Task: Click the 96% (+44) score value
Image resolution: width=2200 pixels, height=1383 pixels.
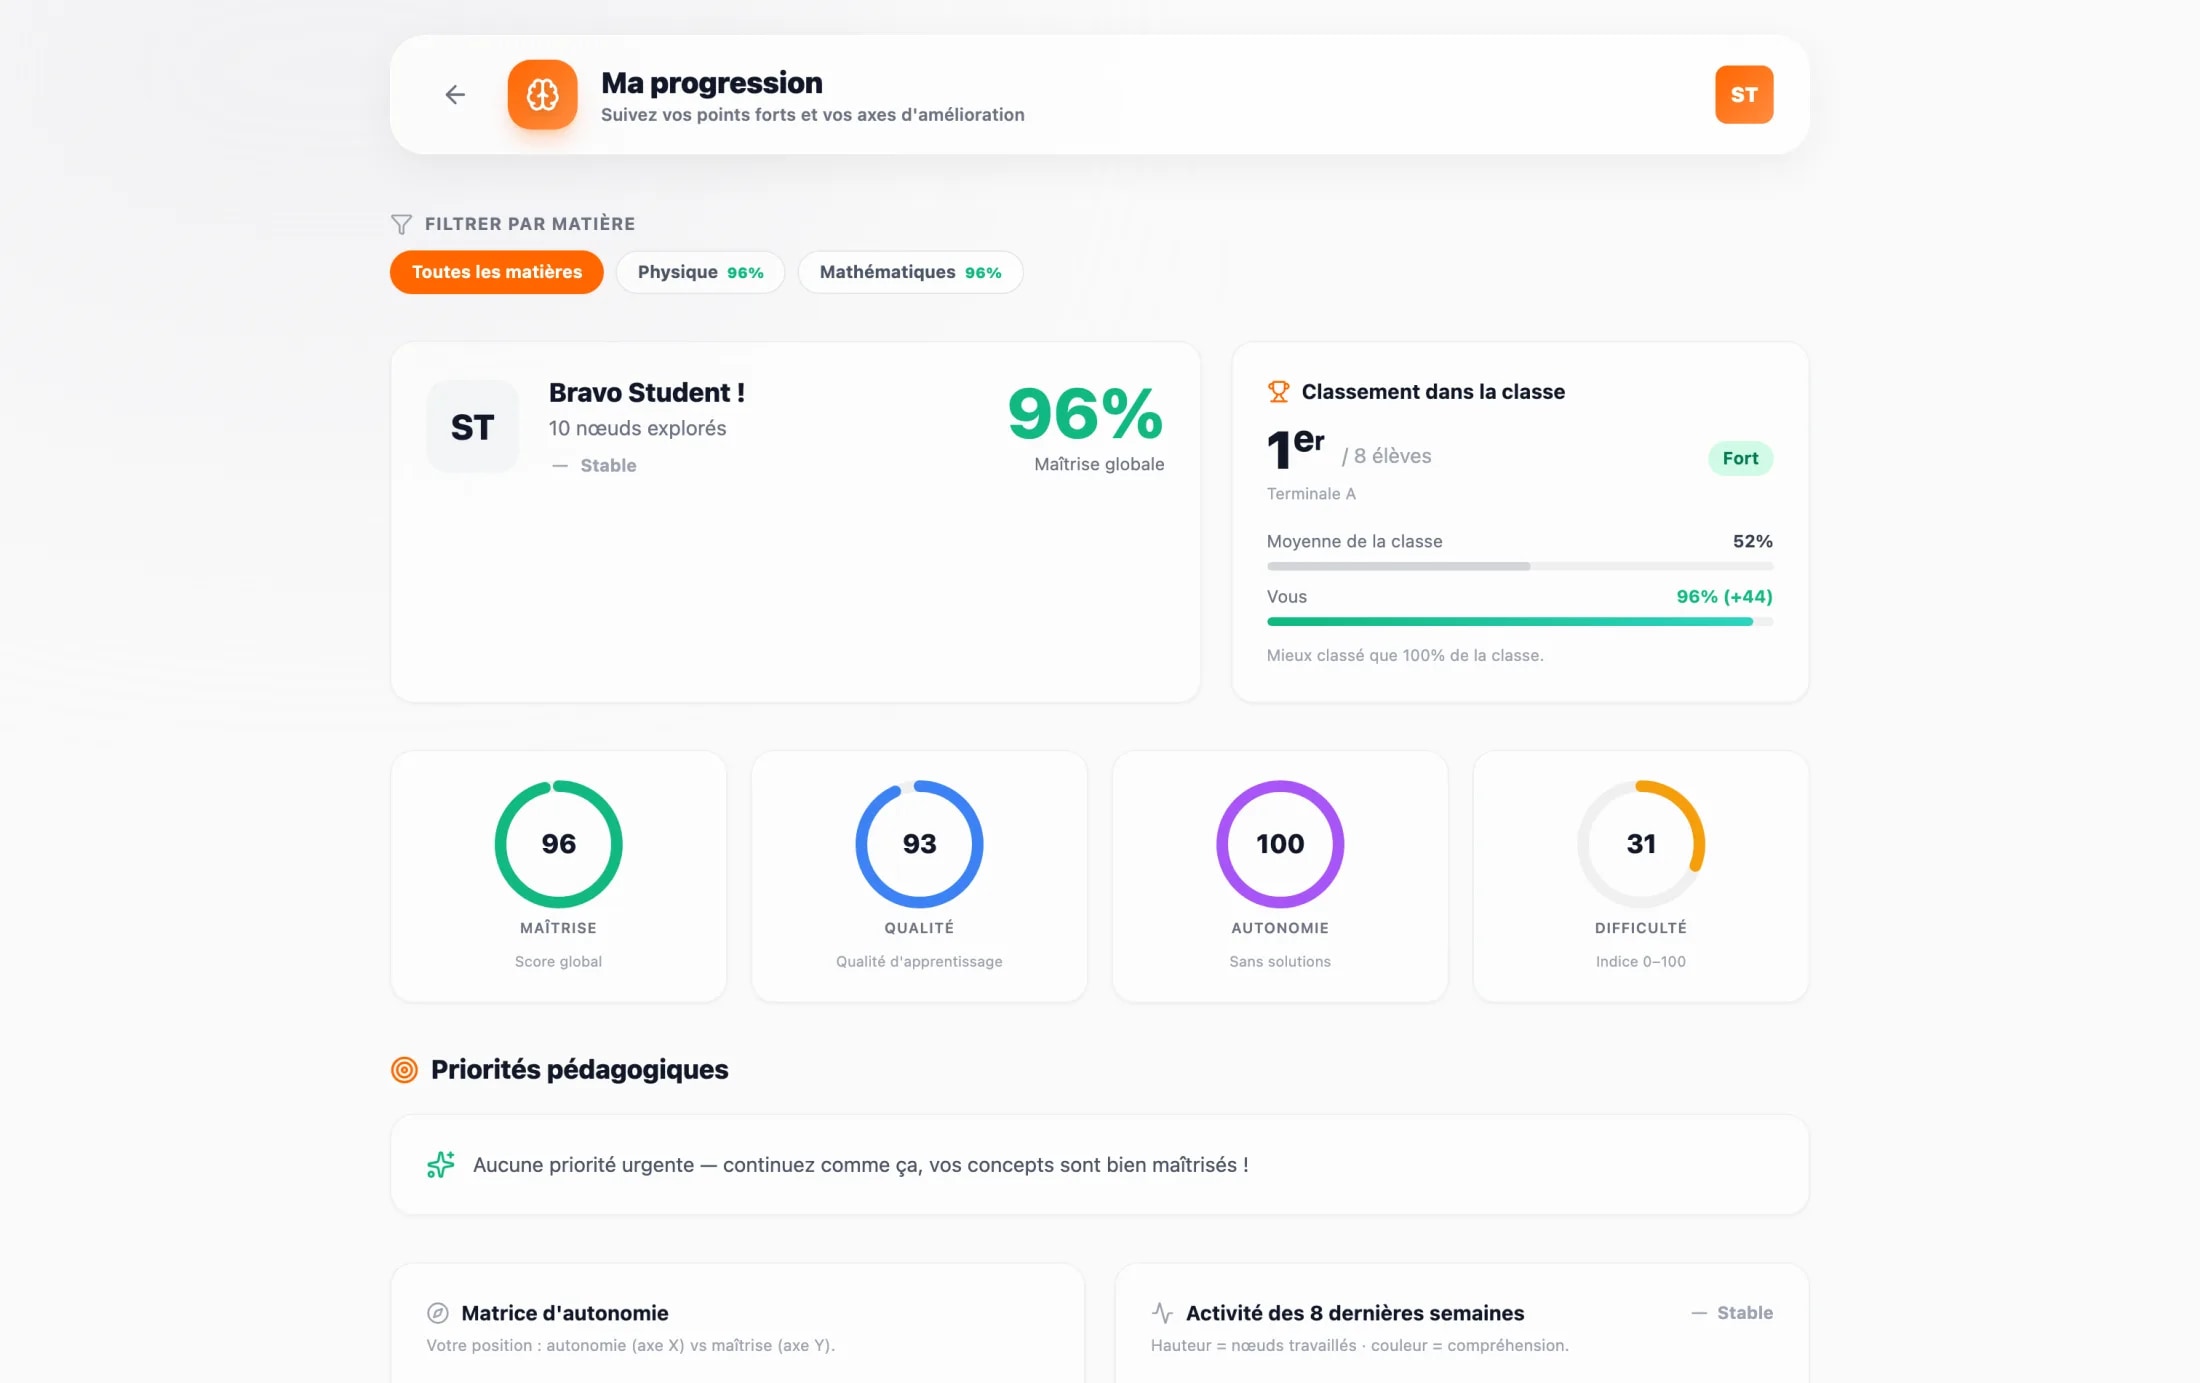Action: (1725, 596)
